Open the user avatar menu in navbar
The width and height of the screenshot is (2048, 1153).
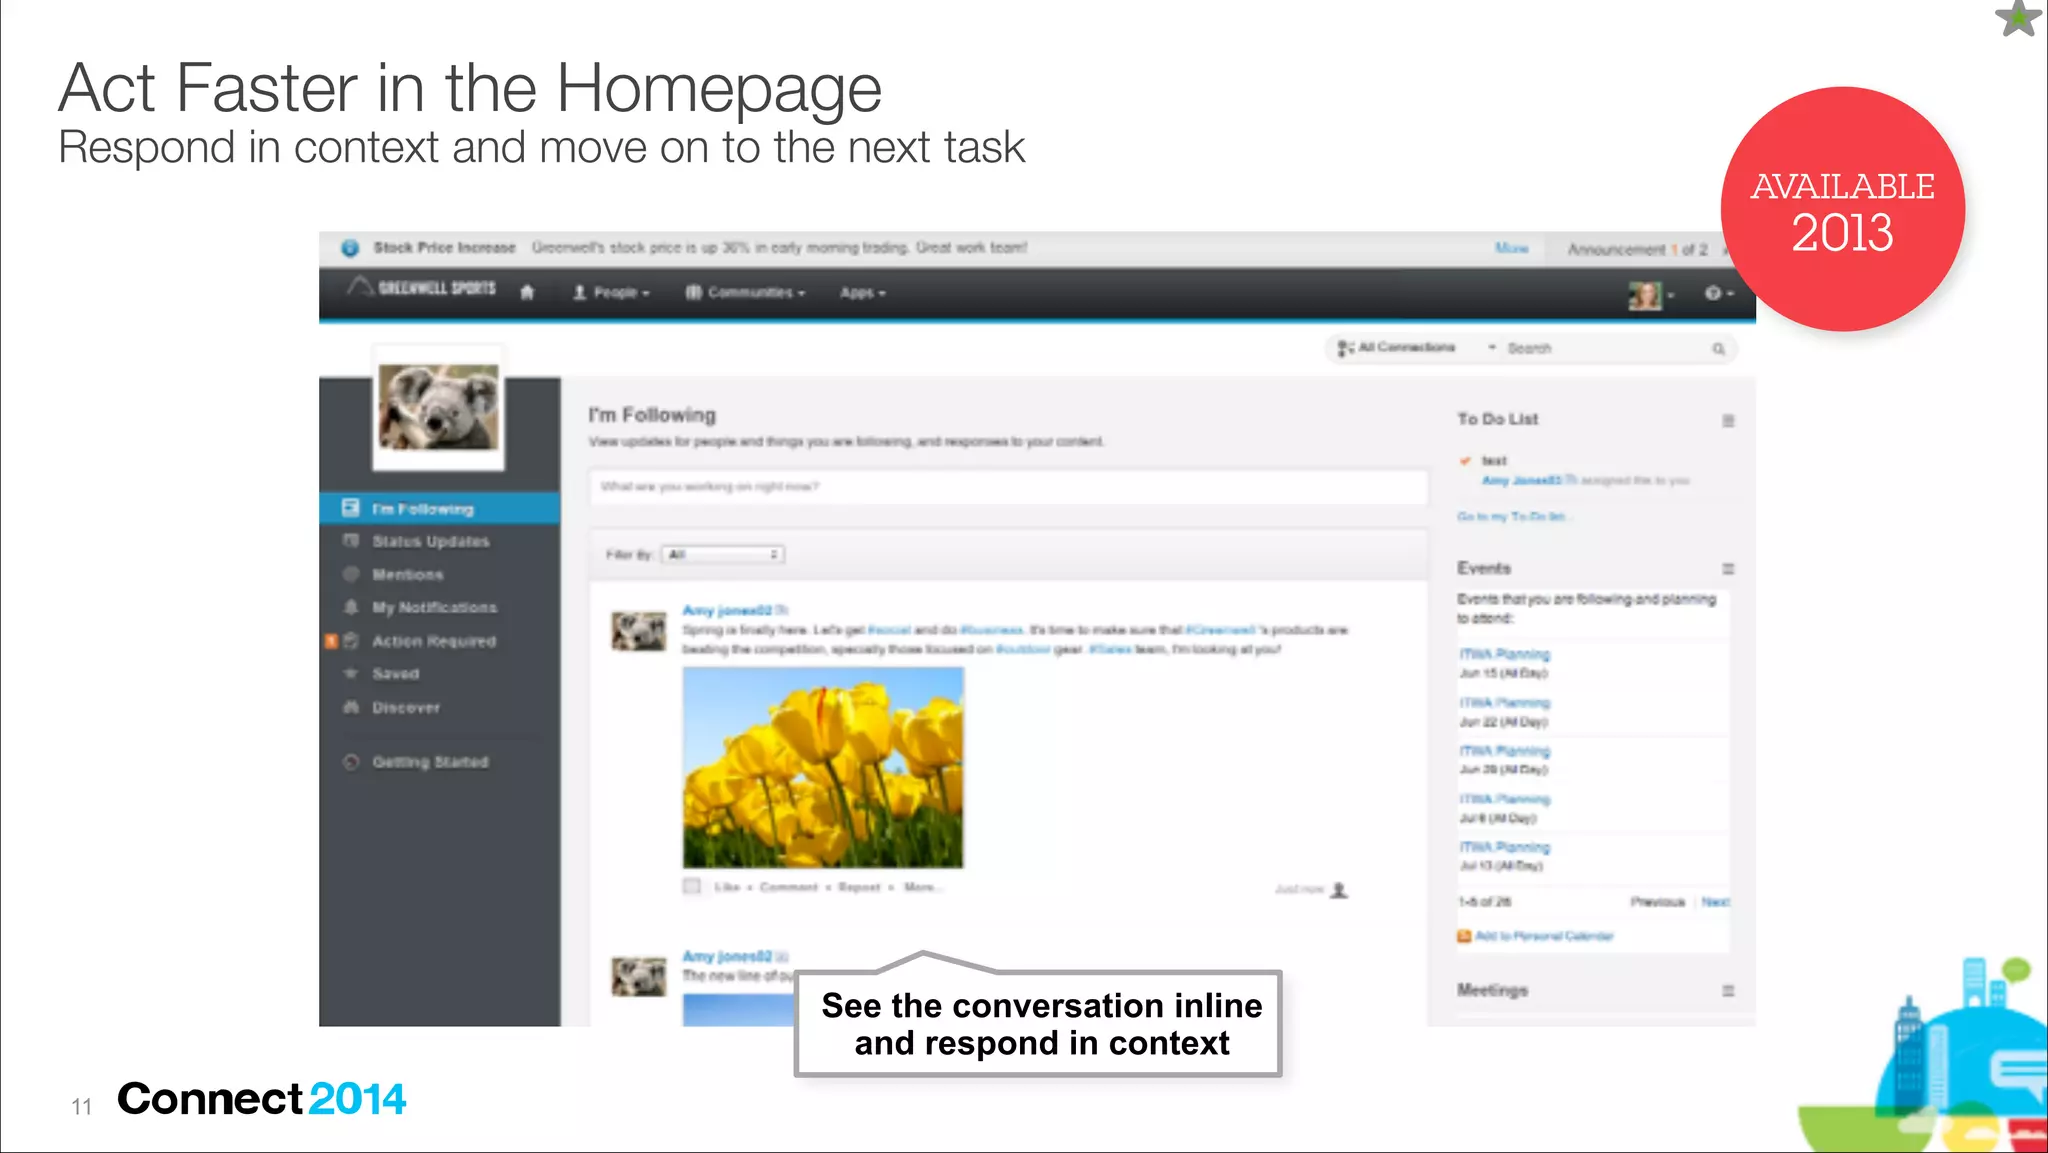[x=1650, y=295]
